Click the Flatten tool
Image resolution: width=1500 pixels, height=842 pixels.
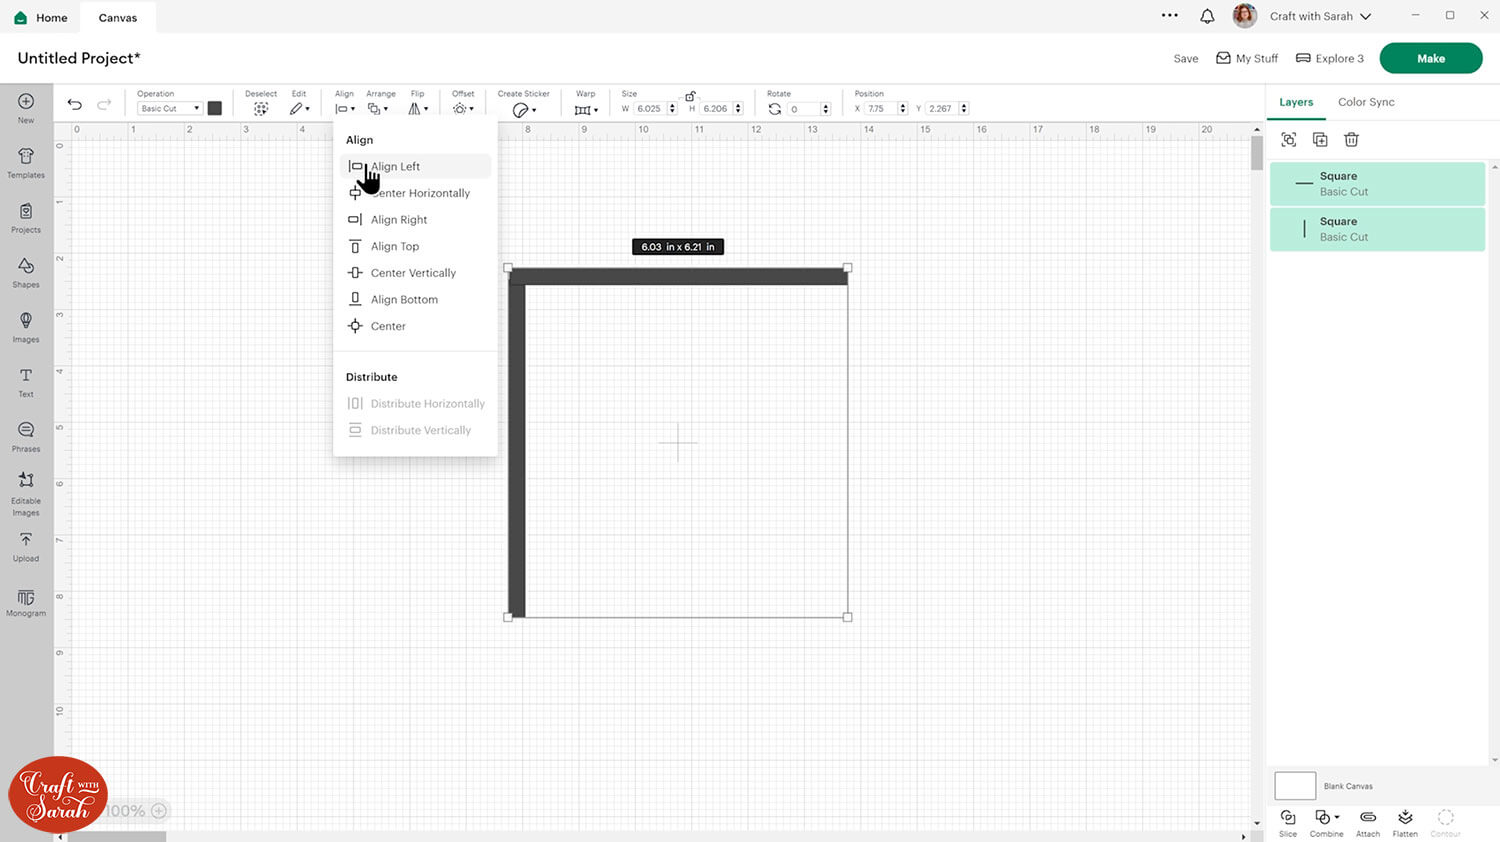(x=1405, y=823)
